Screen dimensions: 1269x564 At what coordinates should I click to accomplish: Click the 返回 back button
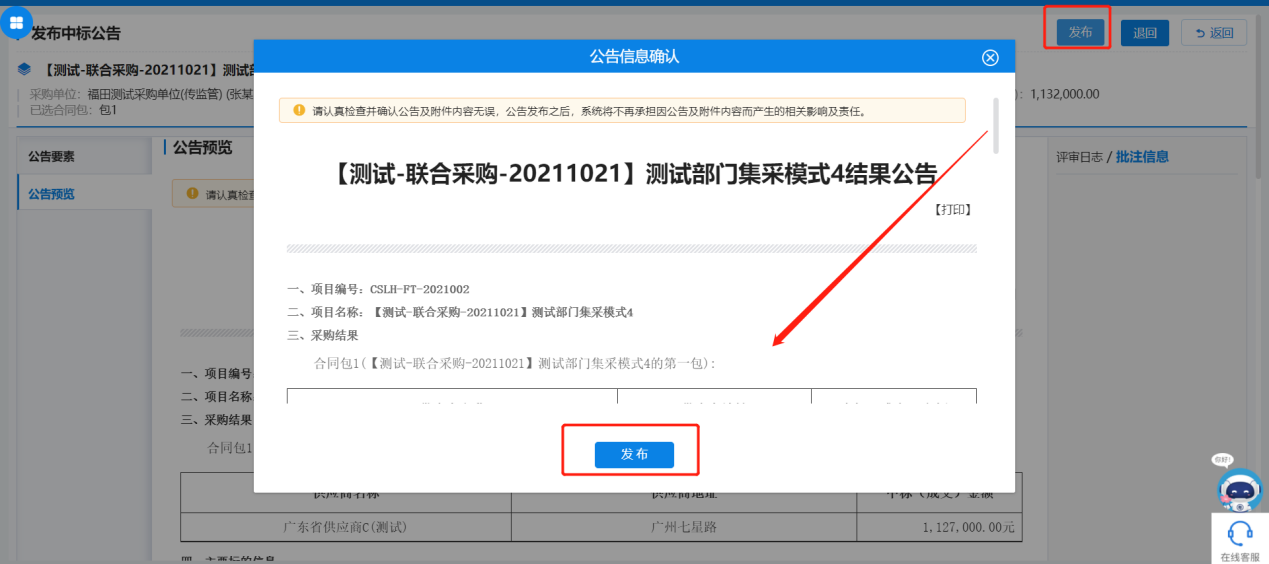click(1213, 33)
